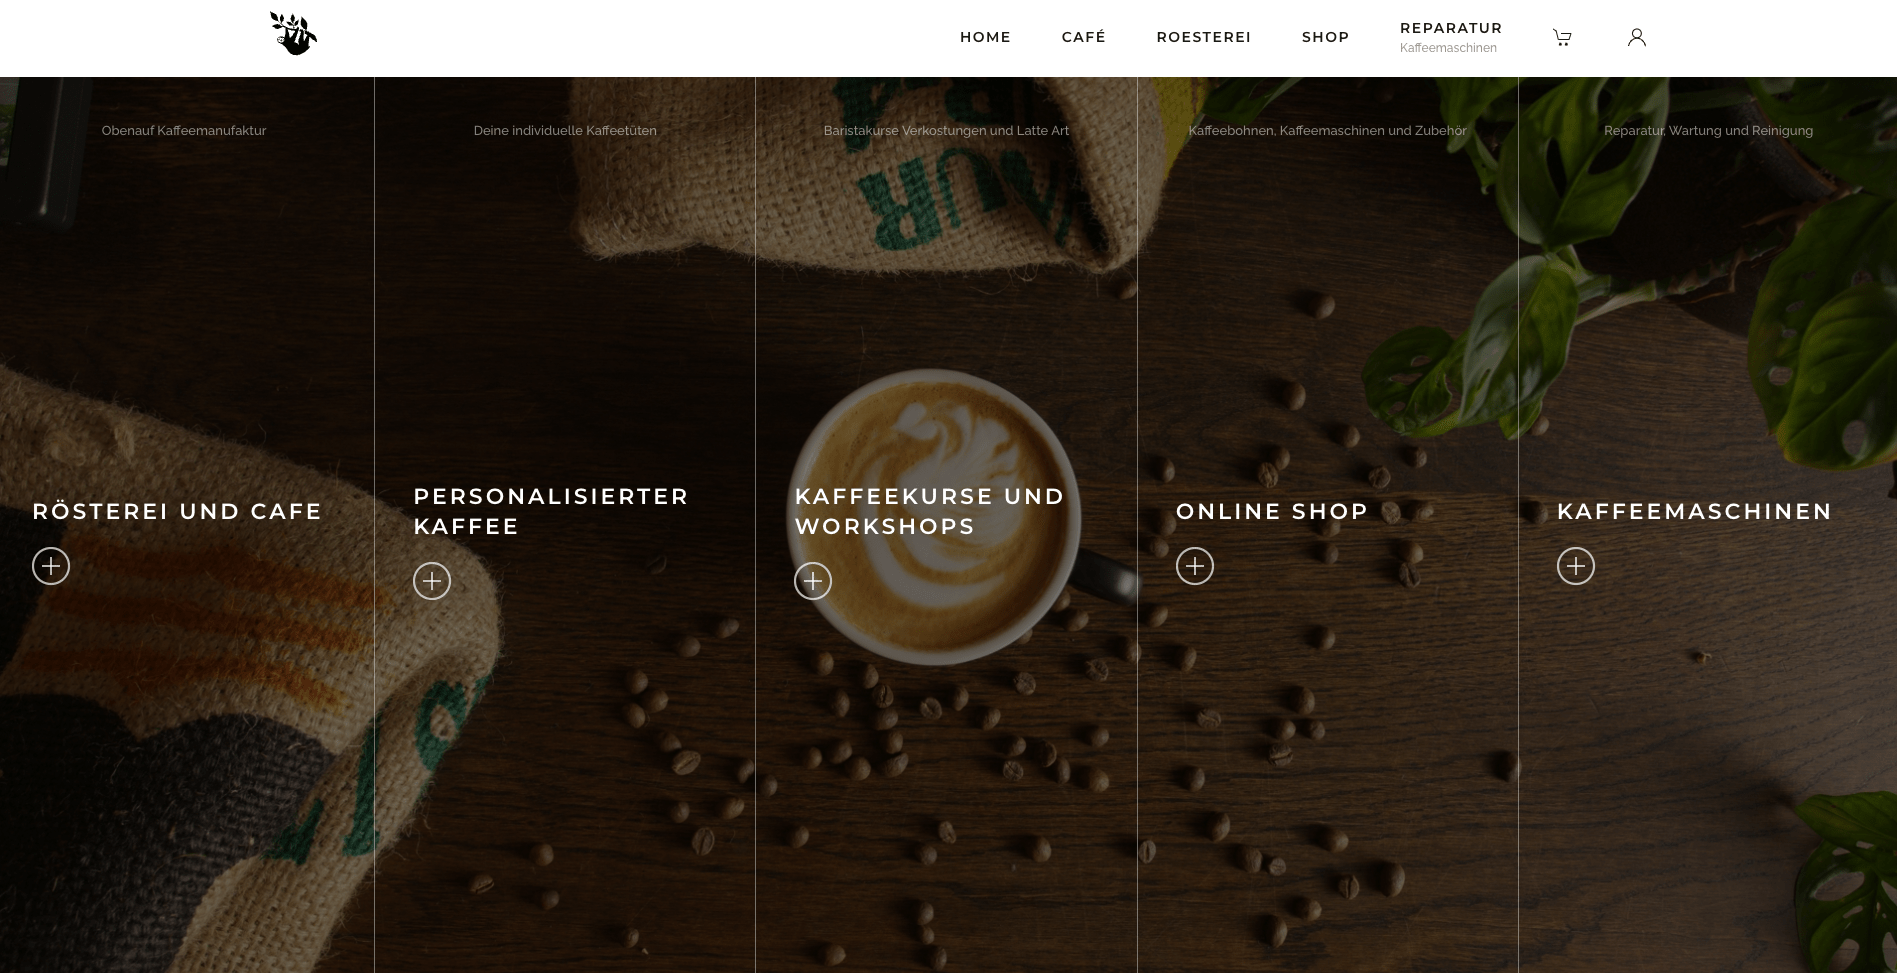Expand the plus under Kaffeekurse und Workshops
The width and height of the screenshot is (1897, 973).
813,581
